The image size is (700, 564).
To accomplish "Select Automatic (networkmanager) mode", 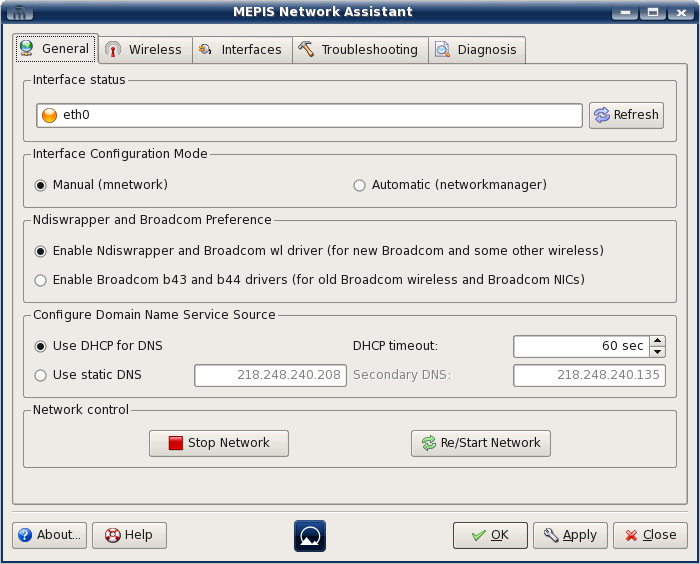I will [360, 185].
